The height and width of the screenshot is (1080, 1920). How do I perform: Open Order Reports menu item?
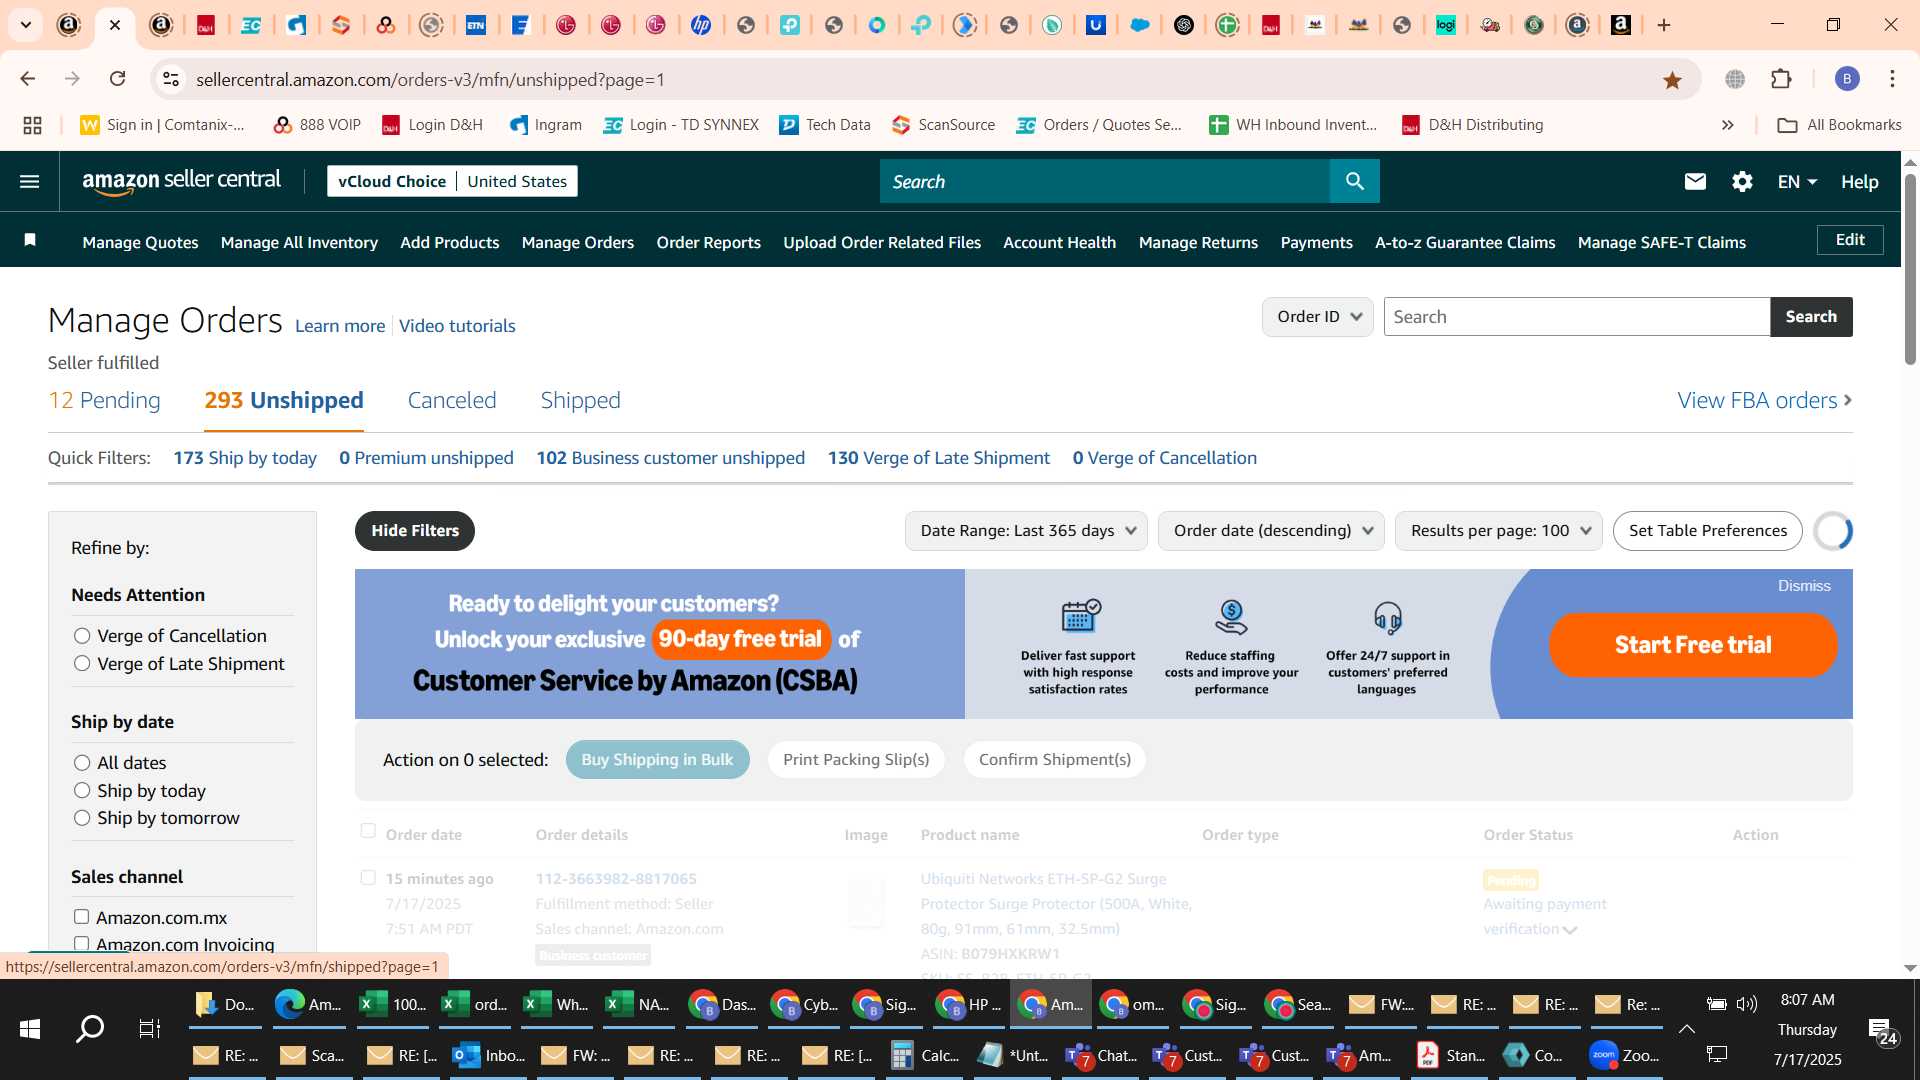708,243
